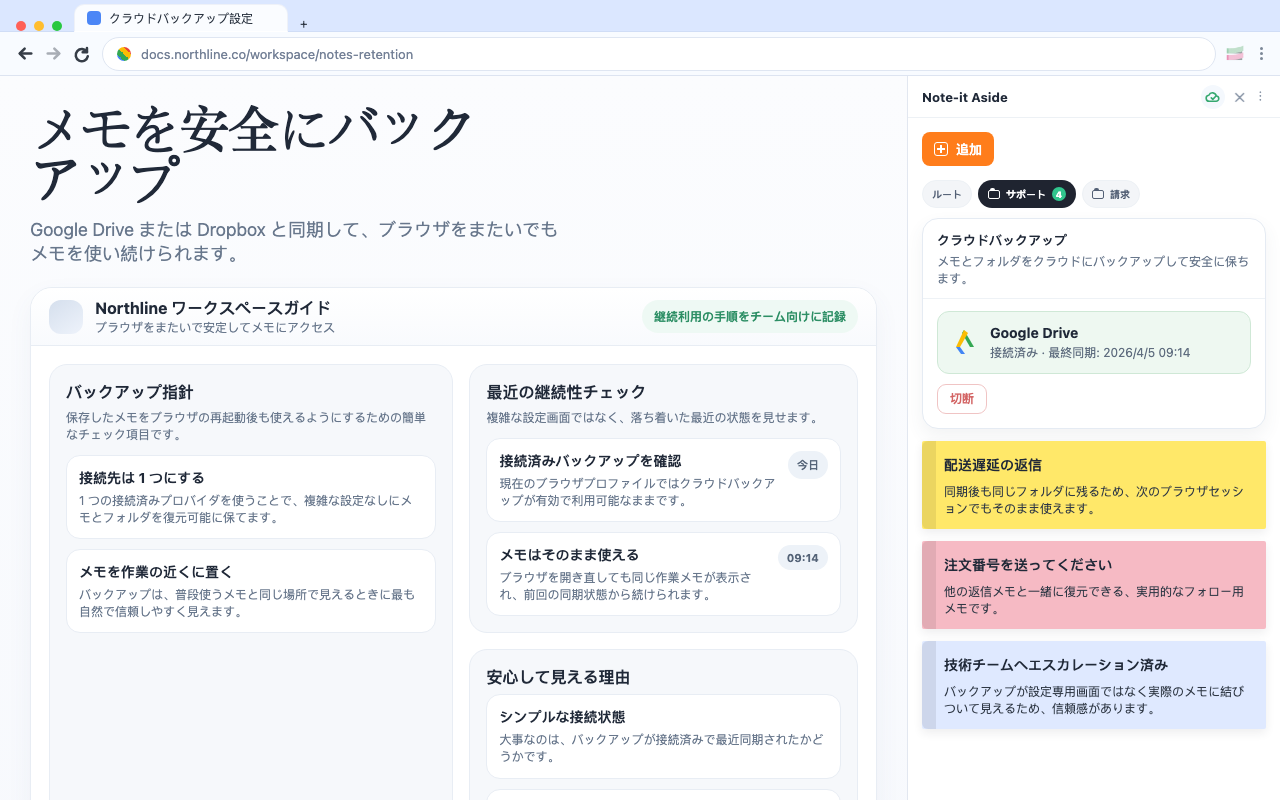This screenshot has height=800, width=1280.
Task: Click the extension icon right of the address bar
Action: 1234,53
